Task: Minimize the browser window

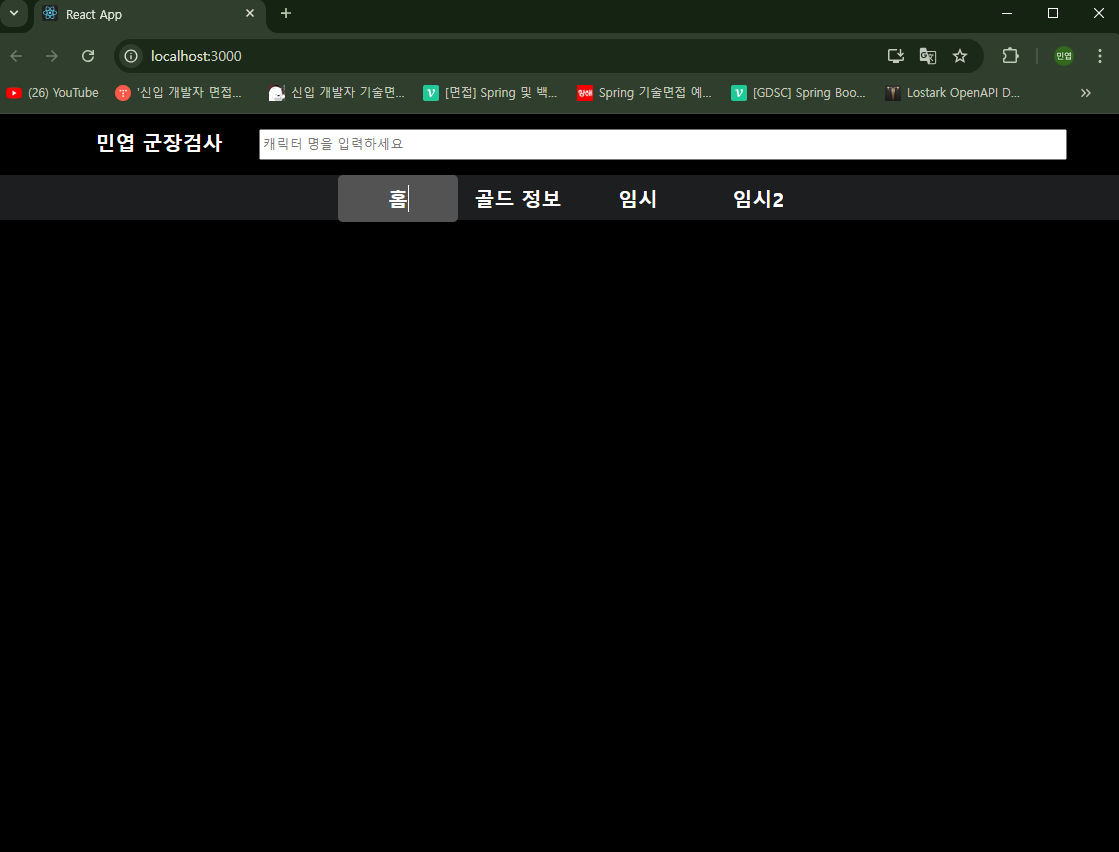Action: [x=1007, y=14]
